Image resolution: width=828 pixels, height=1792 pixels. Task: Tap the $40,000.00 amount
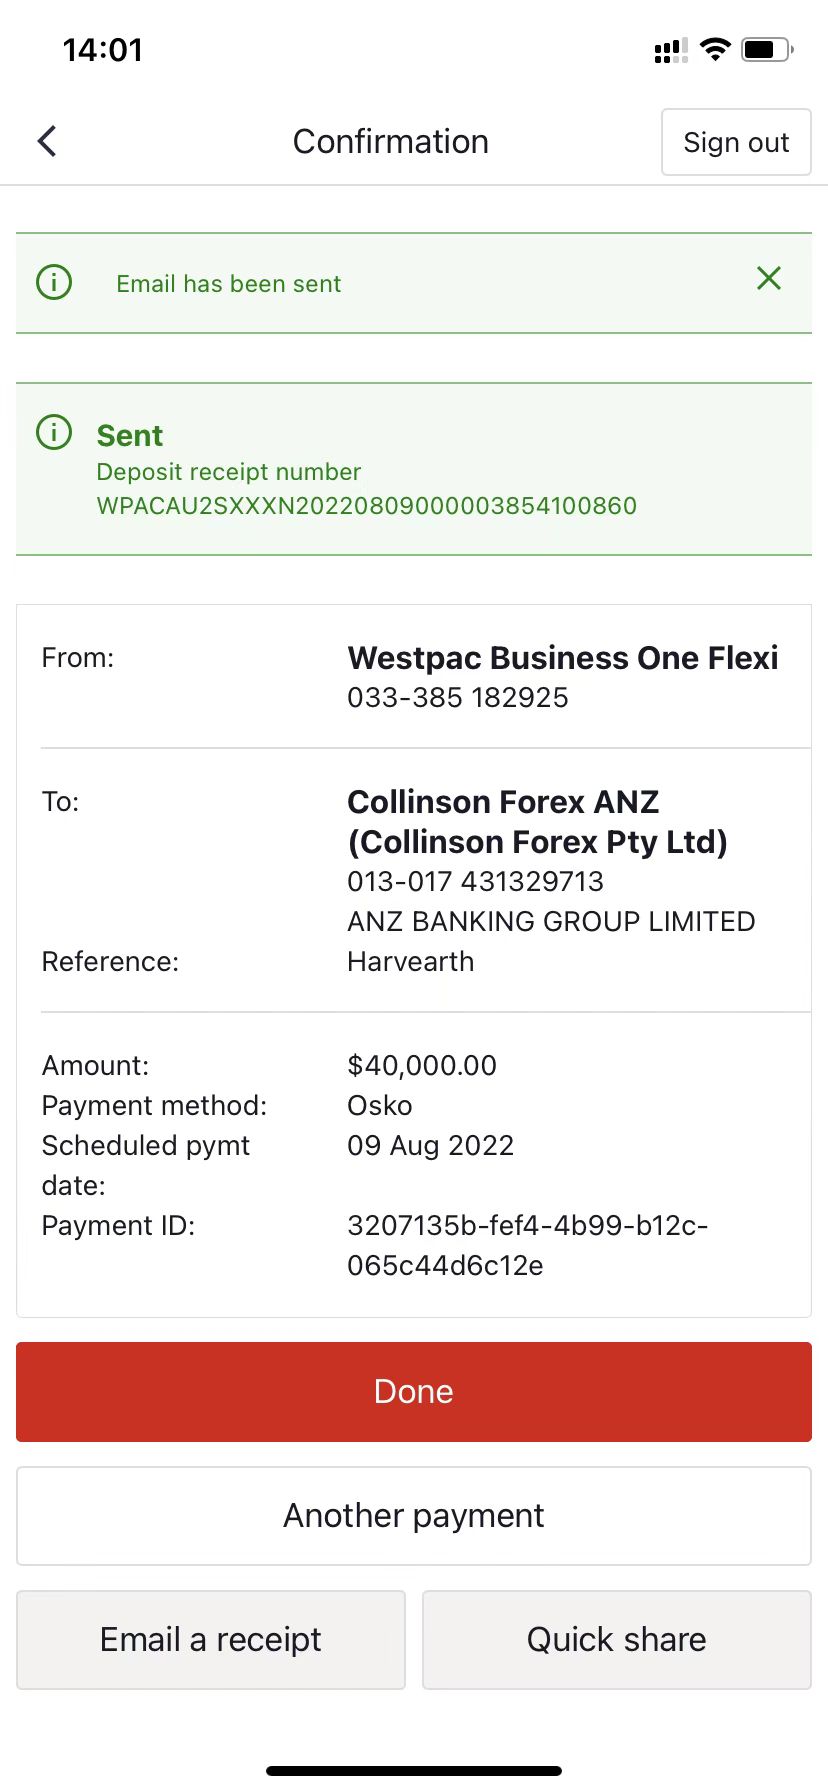click(x=422, y=1065)
